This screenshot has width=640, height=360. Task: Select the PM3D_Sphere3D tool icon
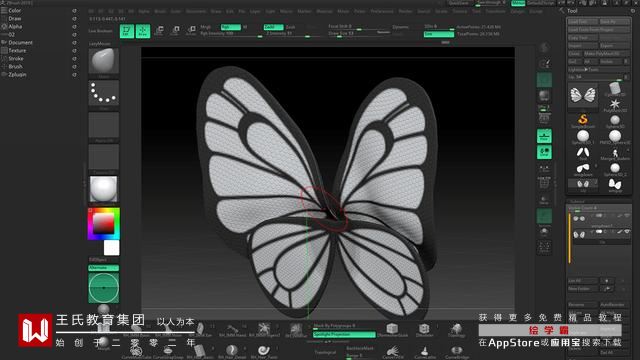point(615,136)
